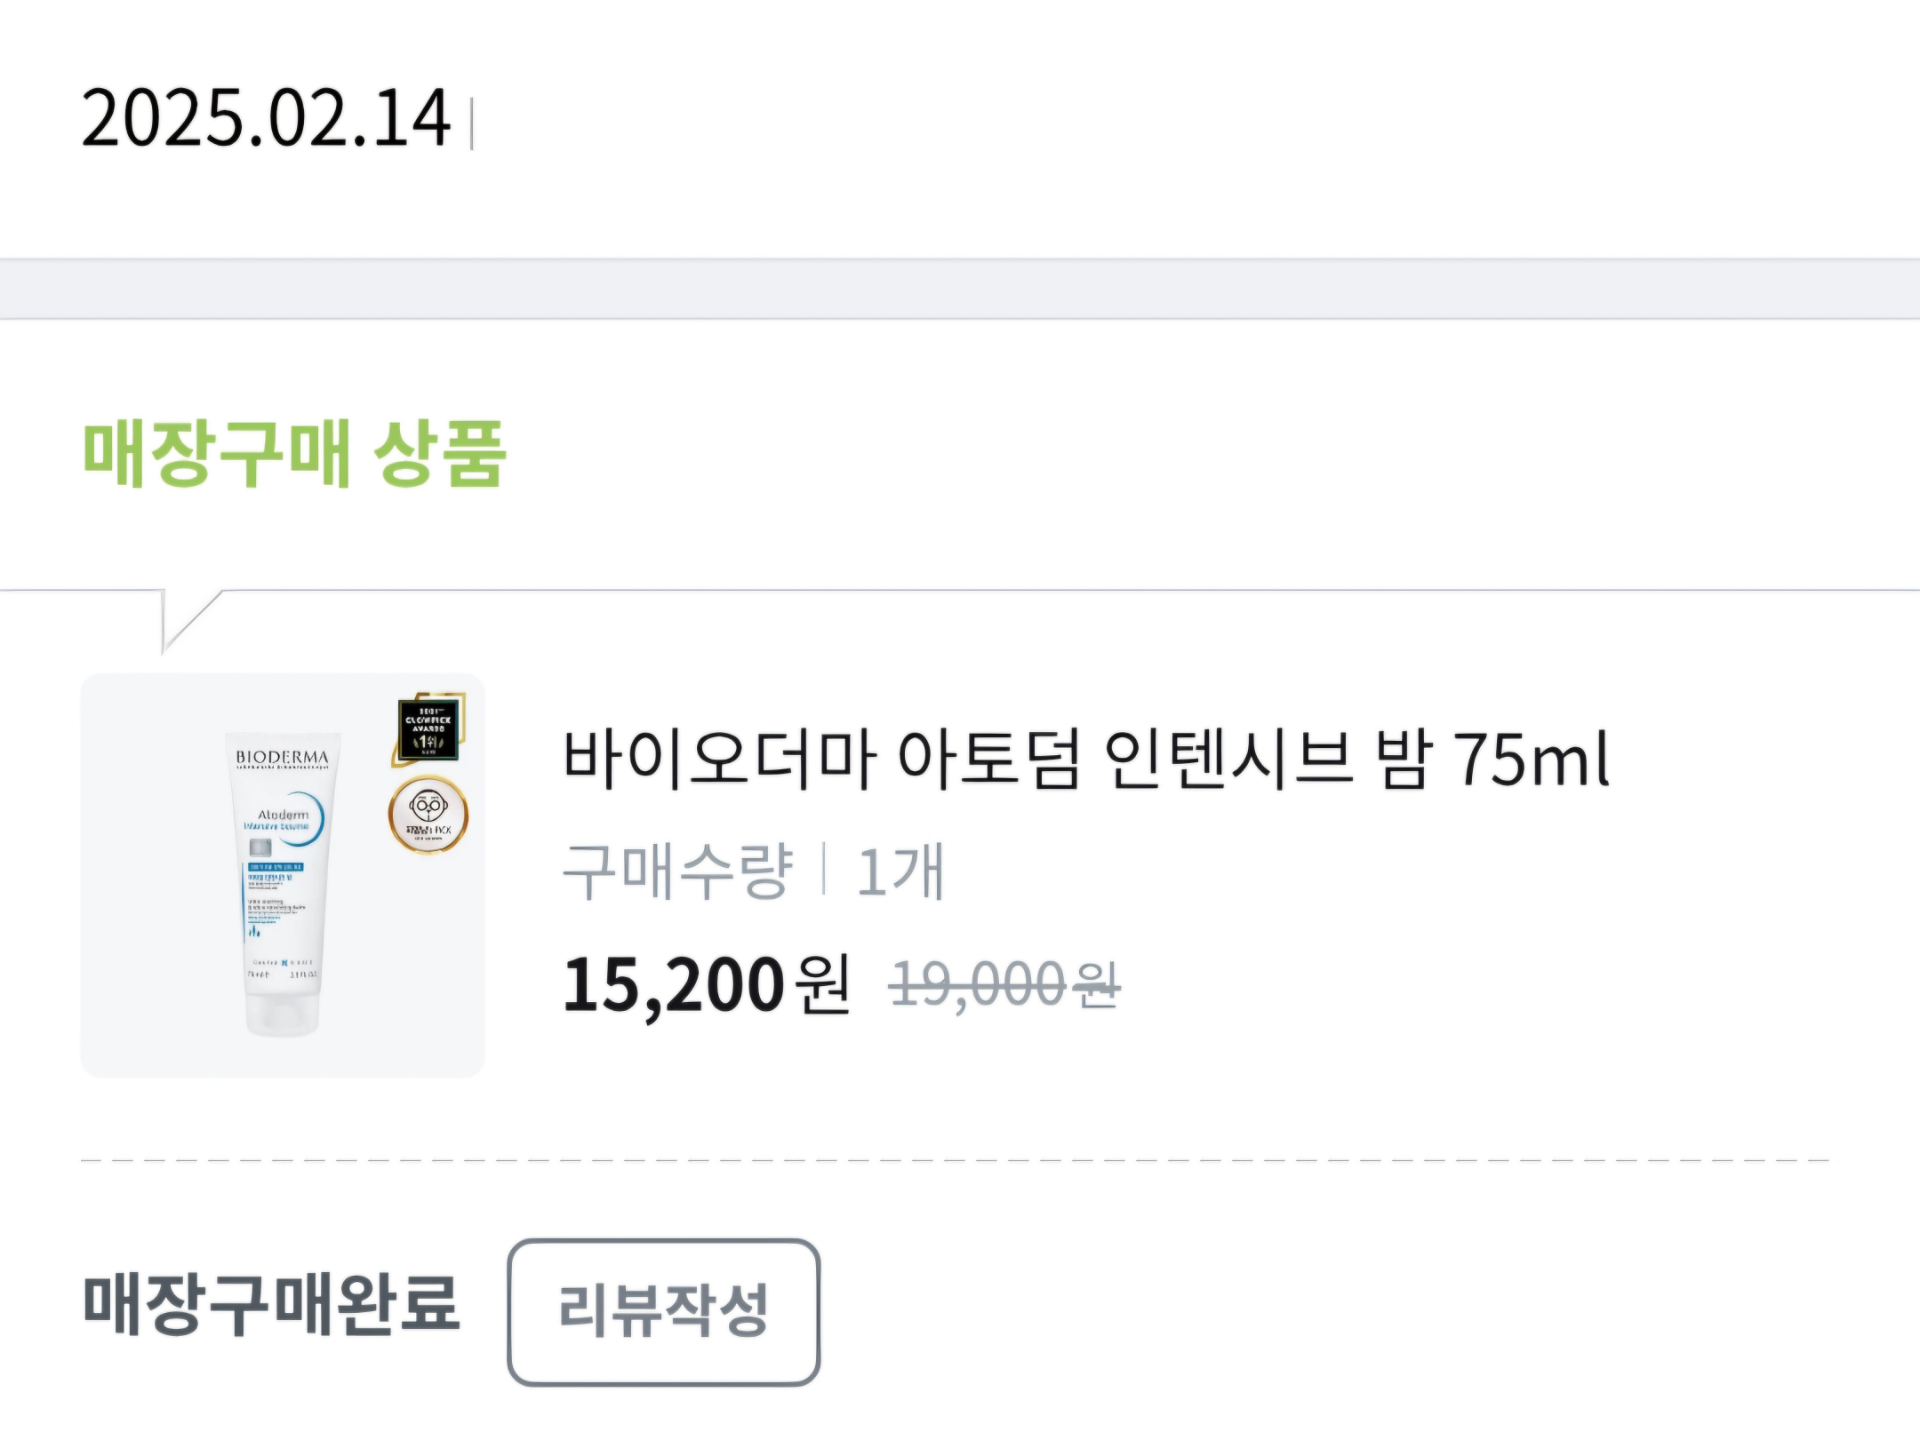Click the divider beside 구매수량
Image resolution: width=1920 pixels, height=1448 pixels.
tap(824, 870)
